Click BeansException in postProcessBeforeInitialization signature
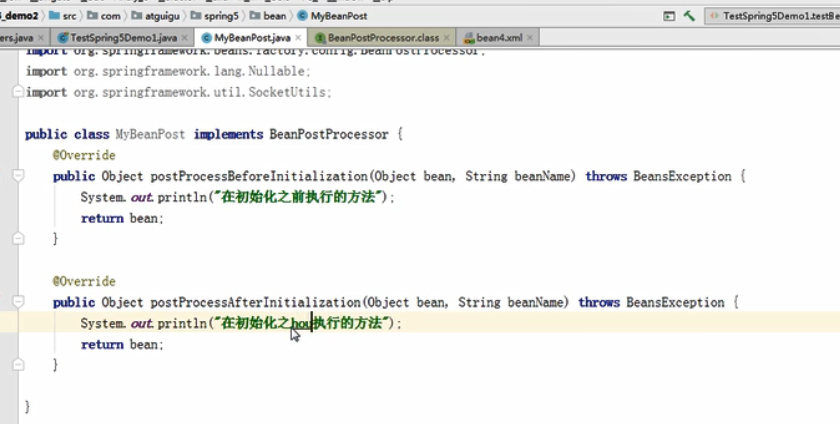Image resolution: width=840 pixels, height=424 pixels. (682, 176)
